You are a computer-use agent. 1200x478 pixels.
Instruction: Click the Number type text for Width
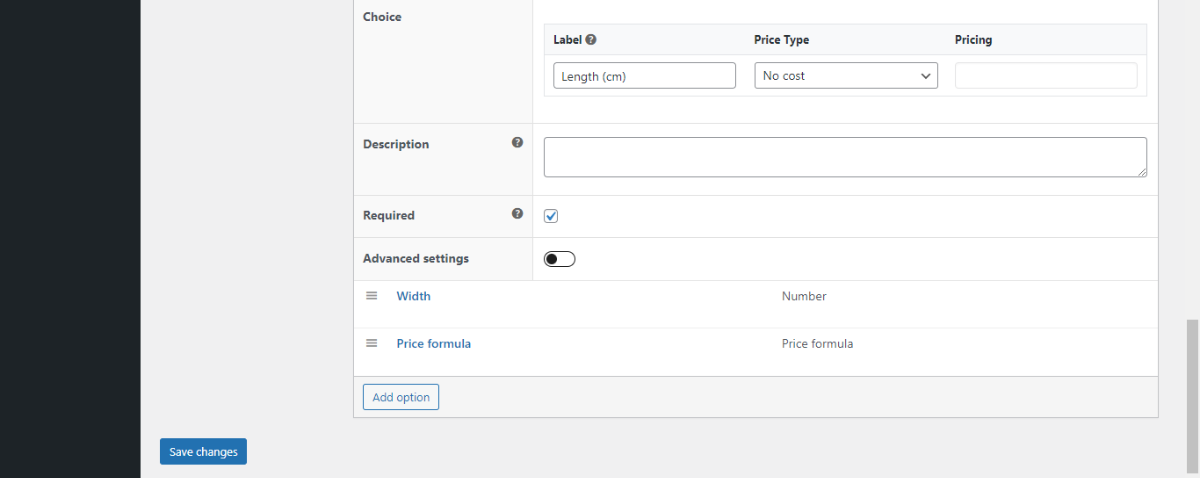[804, 296]
